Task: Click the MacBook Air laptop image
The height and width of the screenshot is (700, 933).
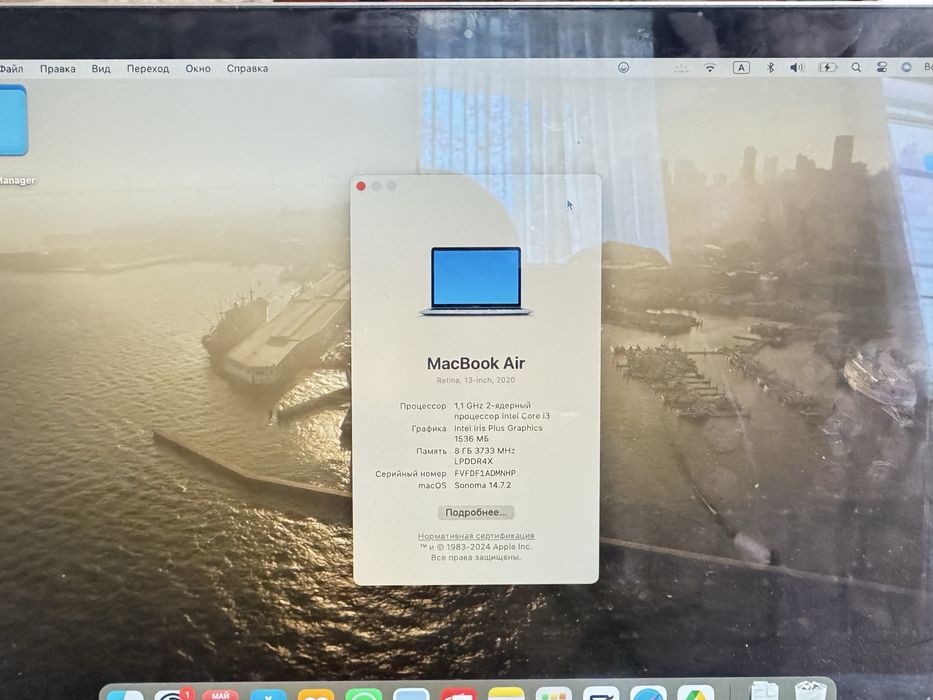Action: pyautogui.click(x=475, y=281)
